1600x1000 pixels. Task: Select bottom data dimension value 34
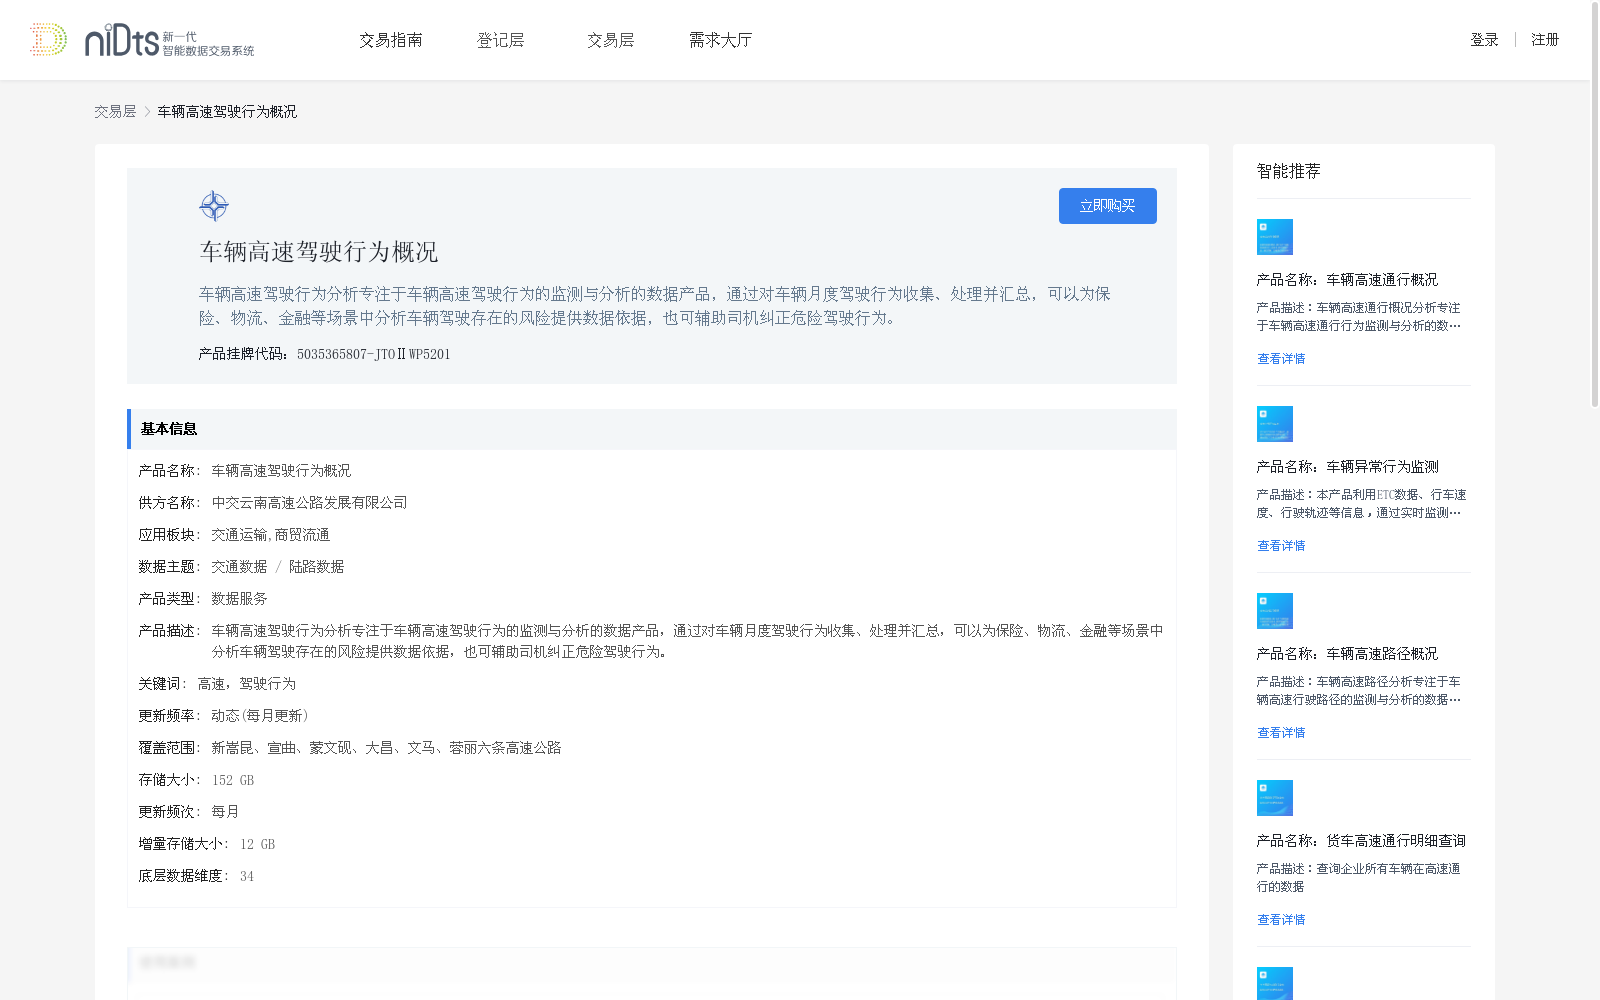coord(247,876)
